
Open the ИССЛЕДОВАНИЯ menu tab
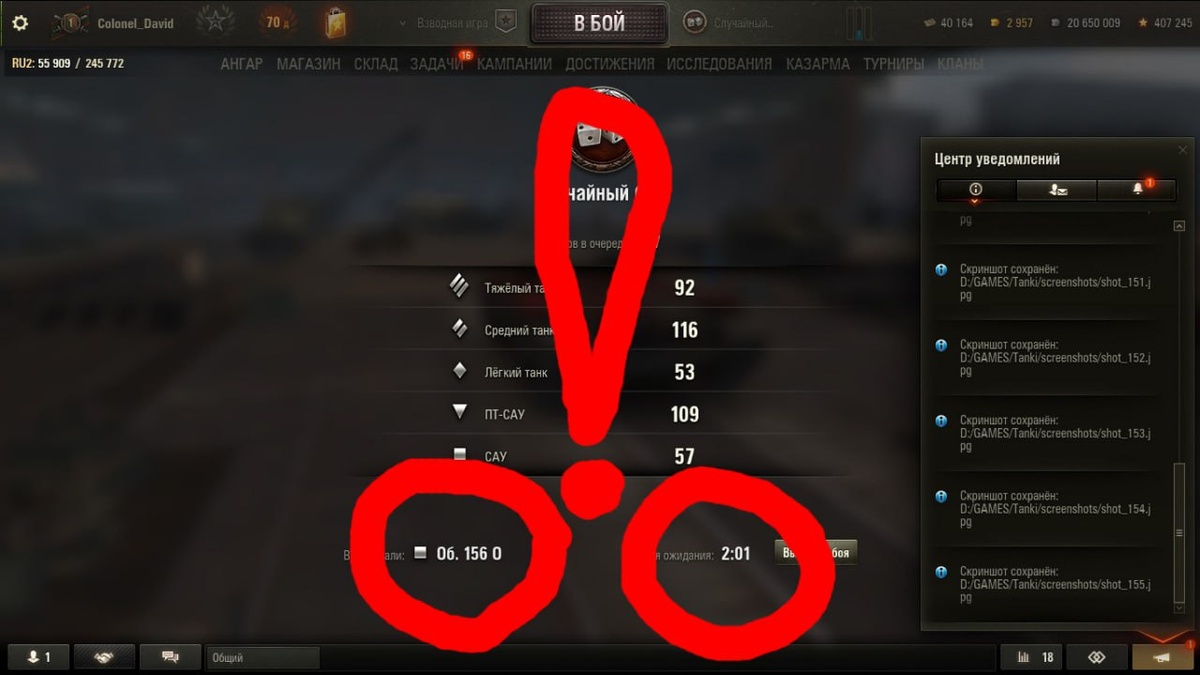pyautogui.click(x=719, y=63)
